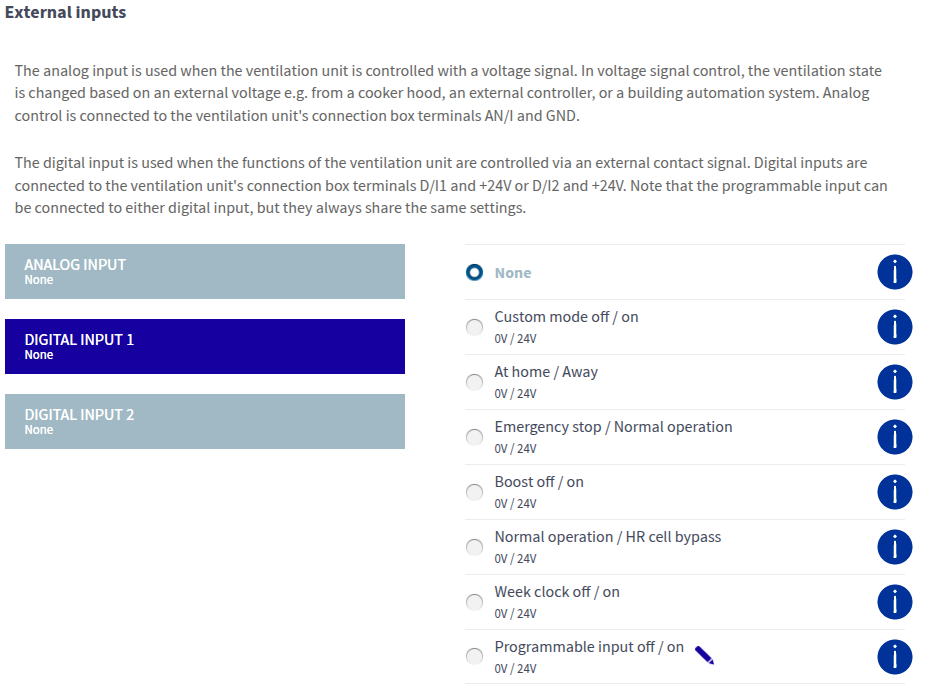Edit programmable input with the pencil icon

704,655
